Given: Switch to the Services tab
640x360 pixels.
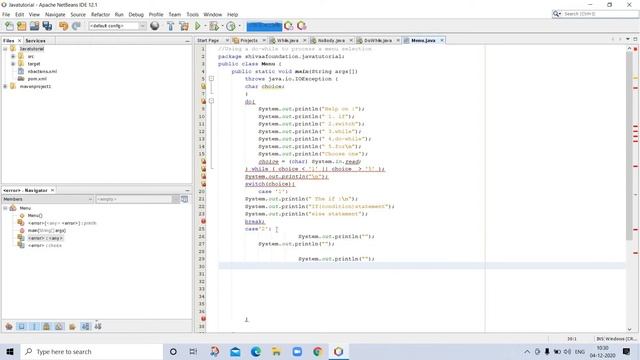Looking at the screenshot, I should [x=36, y=41].
